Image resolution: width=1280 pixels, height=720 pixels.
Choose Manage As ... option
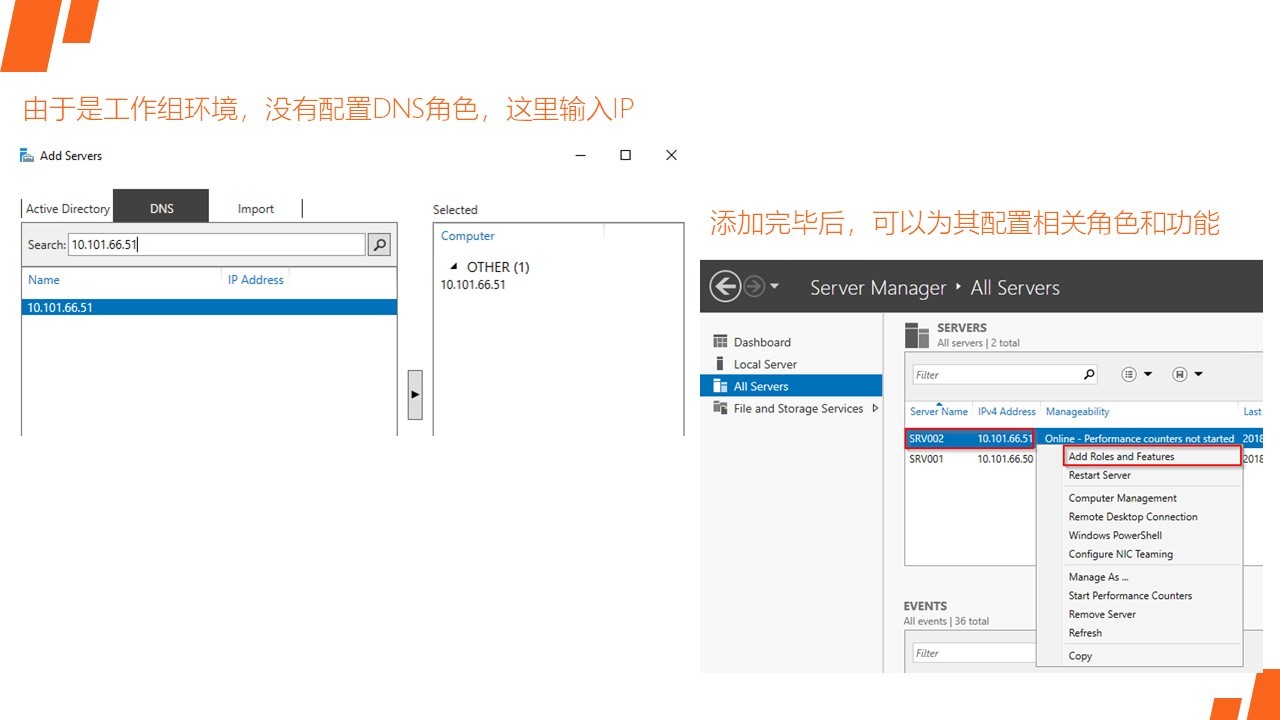[1098, 577]
